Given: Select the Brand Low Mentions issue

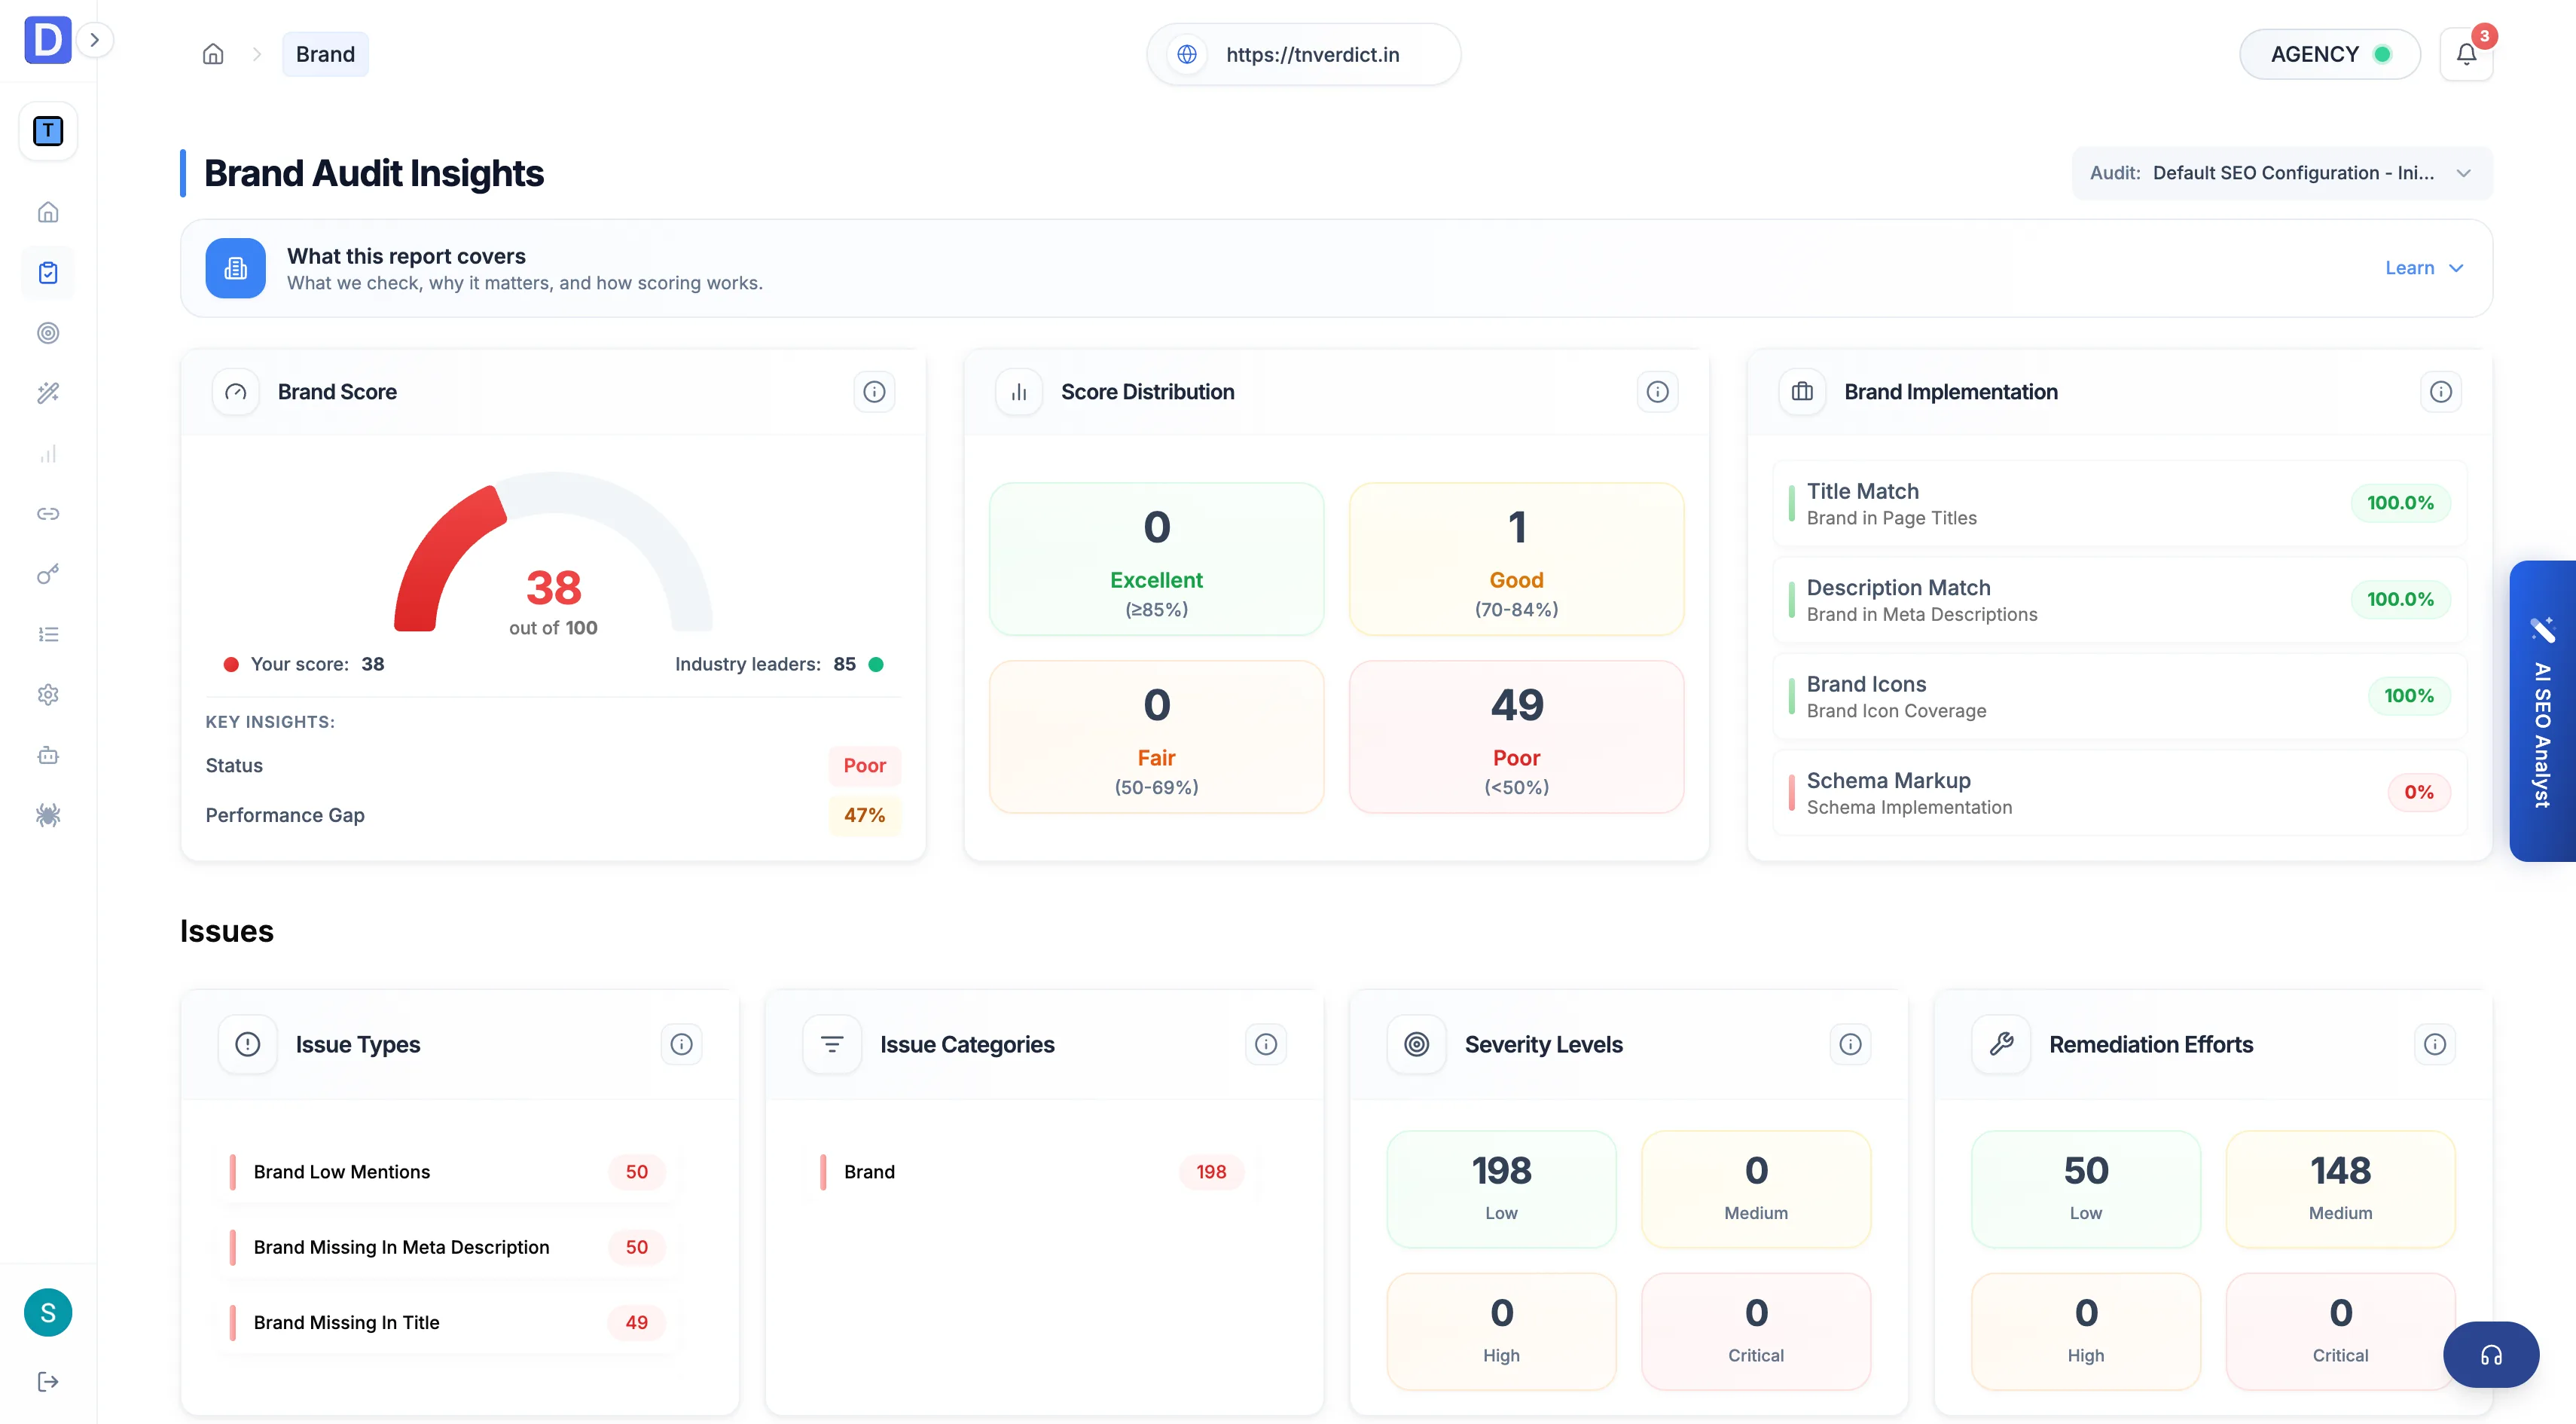Looking at the screenshot, I should (449, 1172).
